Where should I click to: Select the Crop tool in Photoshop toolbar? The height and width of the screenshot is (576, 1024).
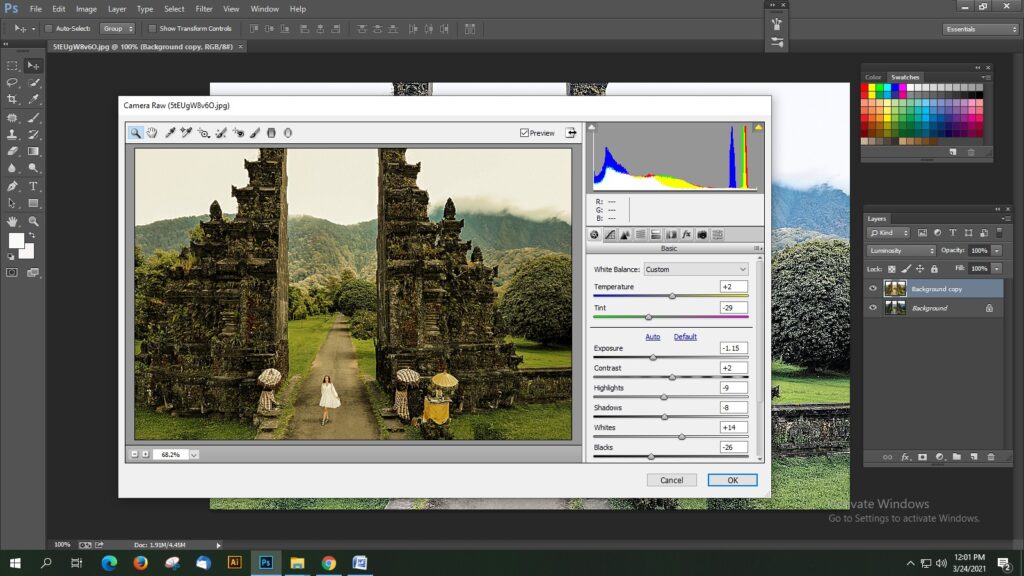click(x=12, y=99)
